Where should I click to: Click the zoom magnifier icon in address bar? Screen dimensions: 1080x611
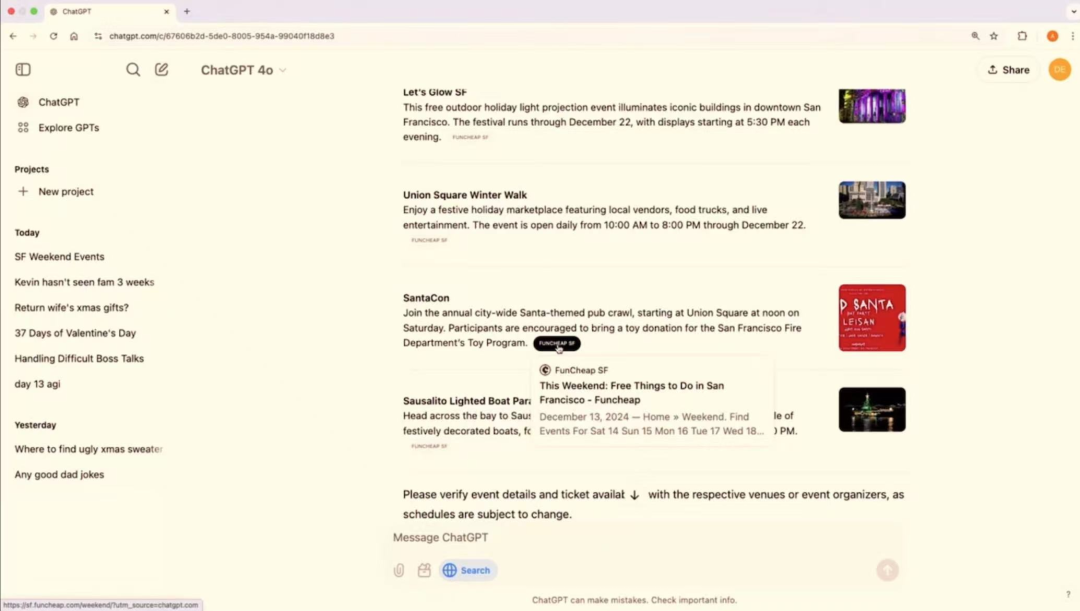975,36
